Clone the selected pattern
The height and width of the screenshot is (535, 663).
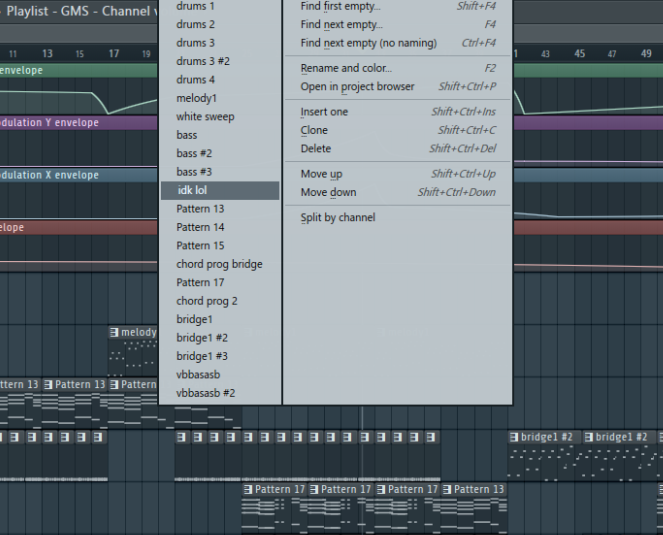click(x=397, y=130)
